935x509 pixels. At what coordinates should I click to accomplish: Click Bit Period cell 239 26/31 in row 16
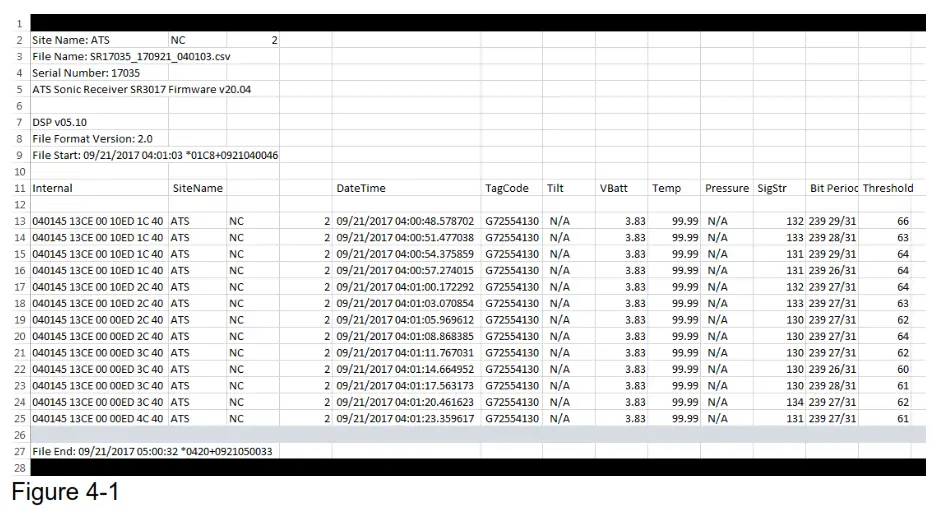[x=832, y=271]
